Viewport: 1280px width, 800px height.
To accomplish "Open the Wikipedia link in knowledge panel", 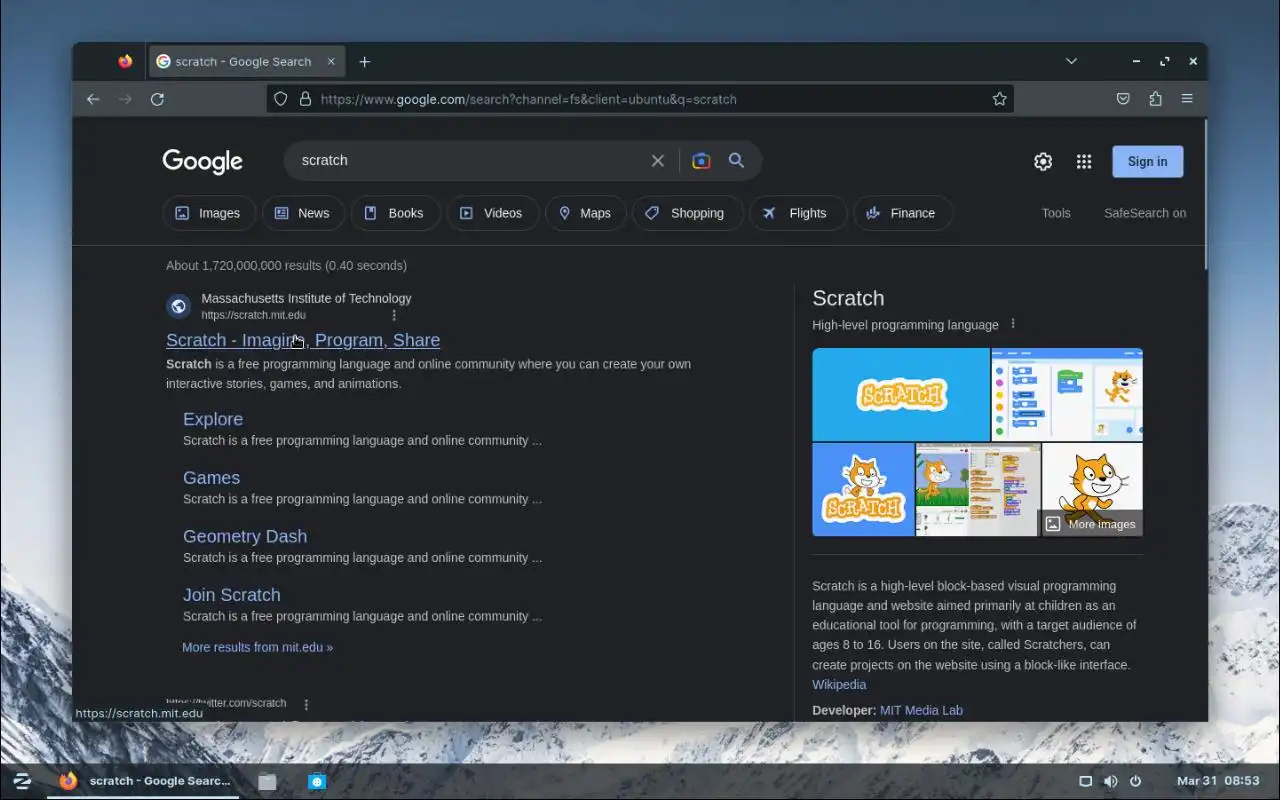I will coord(839,684).
